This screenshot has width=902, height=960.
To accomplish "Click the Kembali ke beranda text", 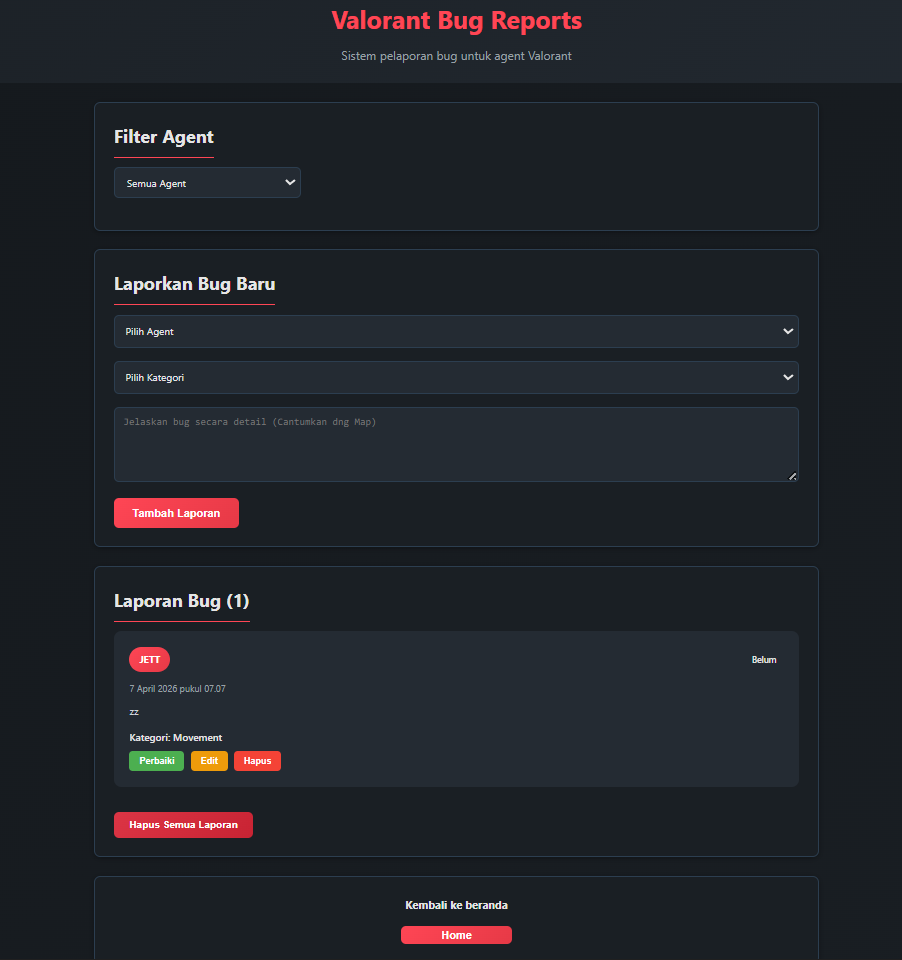I will (x=456, y=905).
